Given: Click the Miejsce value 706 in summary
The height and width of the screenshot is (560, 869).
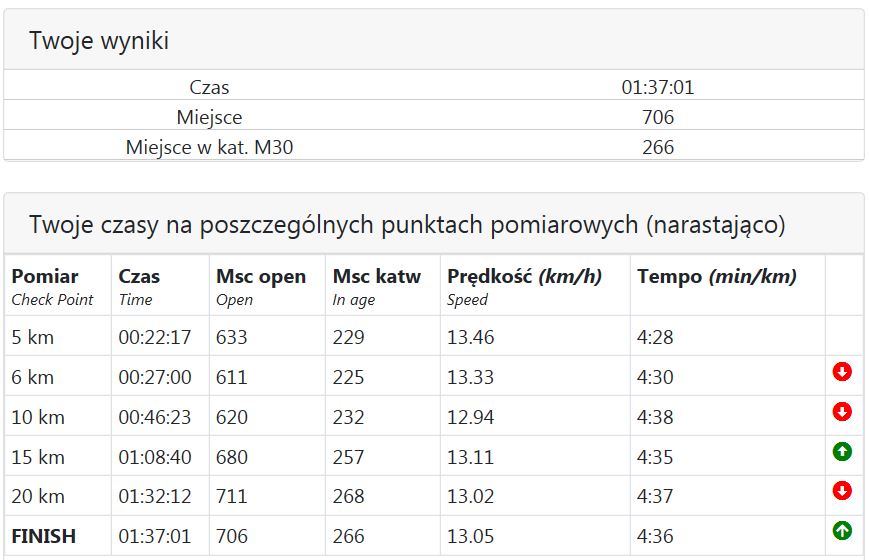Looking at the screenshot, I should pos(657,117).
